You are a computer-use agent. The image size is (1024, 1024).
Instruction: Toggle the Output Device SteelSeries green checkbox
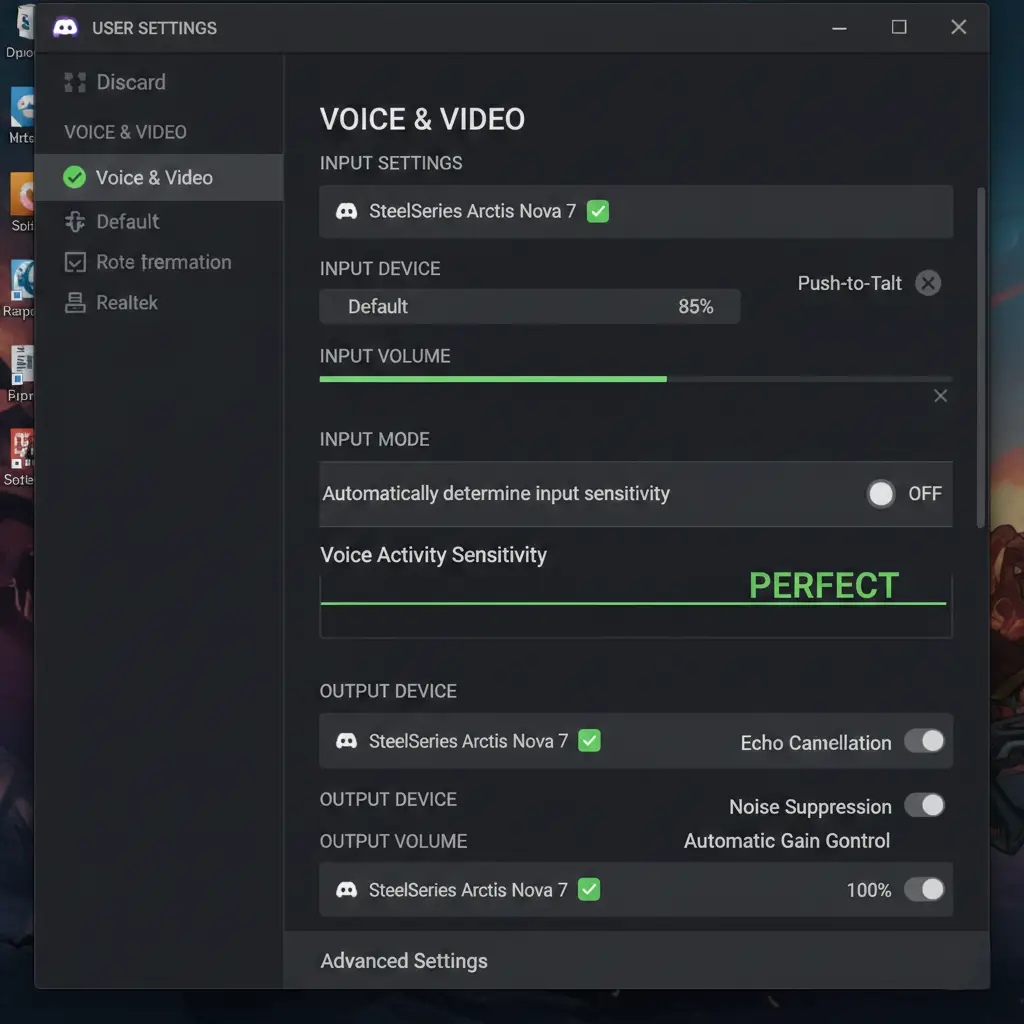coord(589,741)
